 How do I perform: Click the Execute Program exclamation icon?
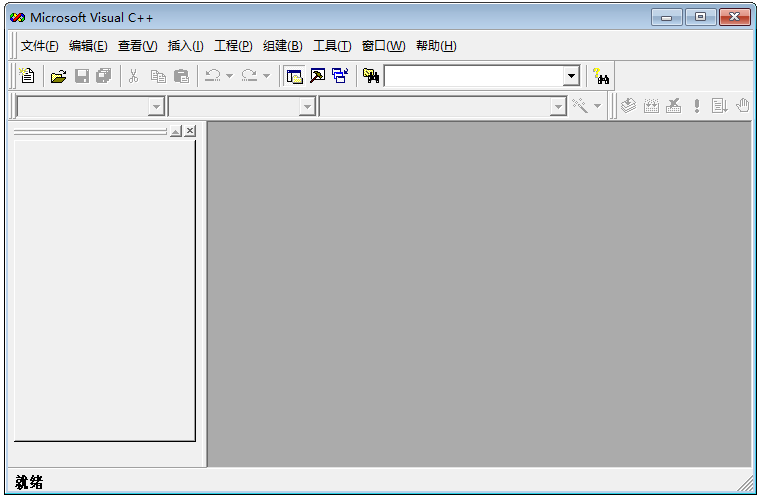click(697, 106)
